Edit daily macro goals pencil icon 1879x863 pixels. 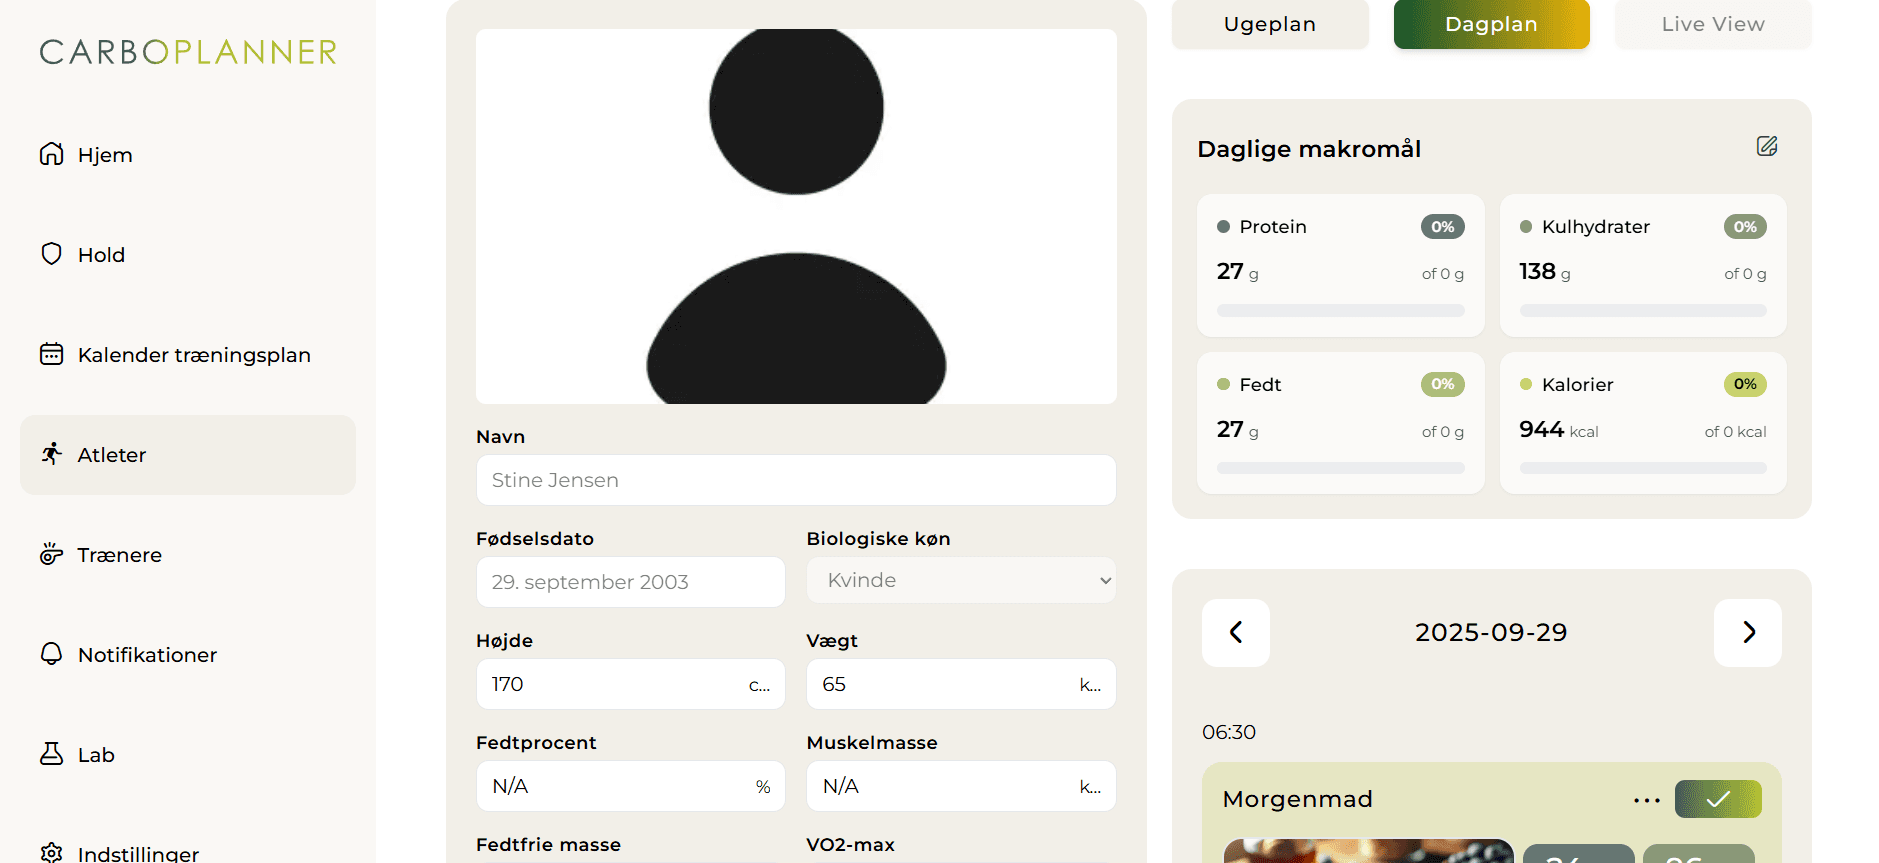[x=1767, y=146]
